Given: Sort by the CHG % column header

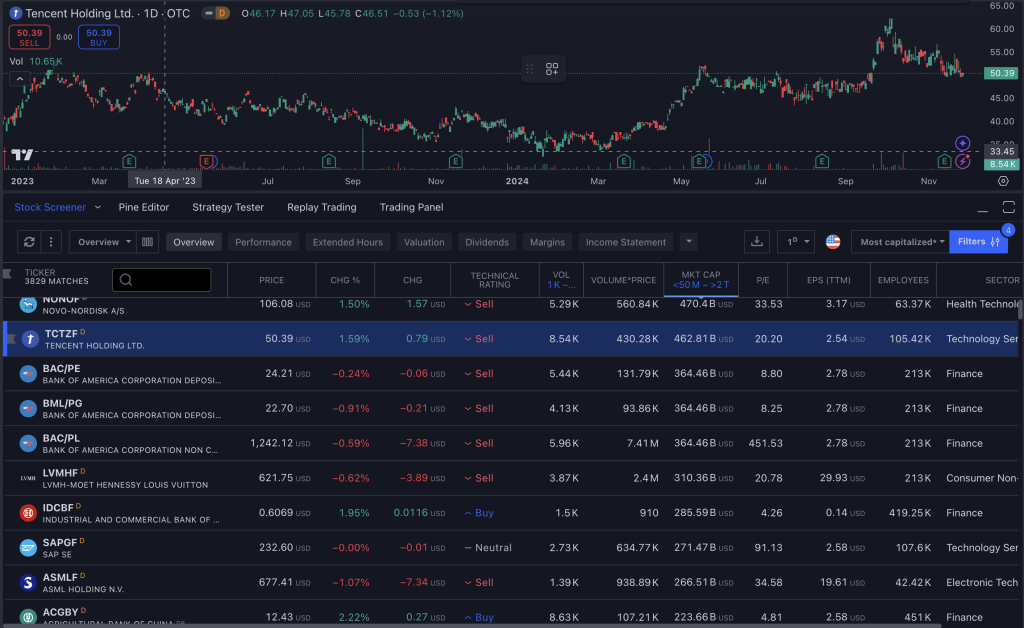Looking at the screenshot, I should 345,280.
